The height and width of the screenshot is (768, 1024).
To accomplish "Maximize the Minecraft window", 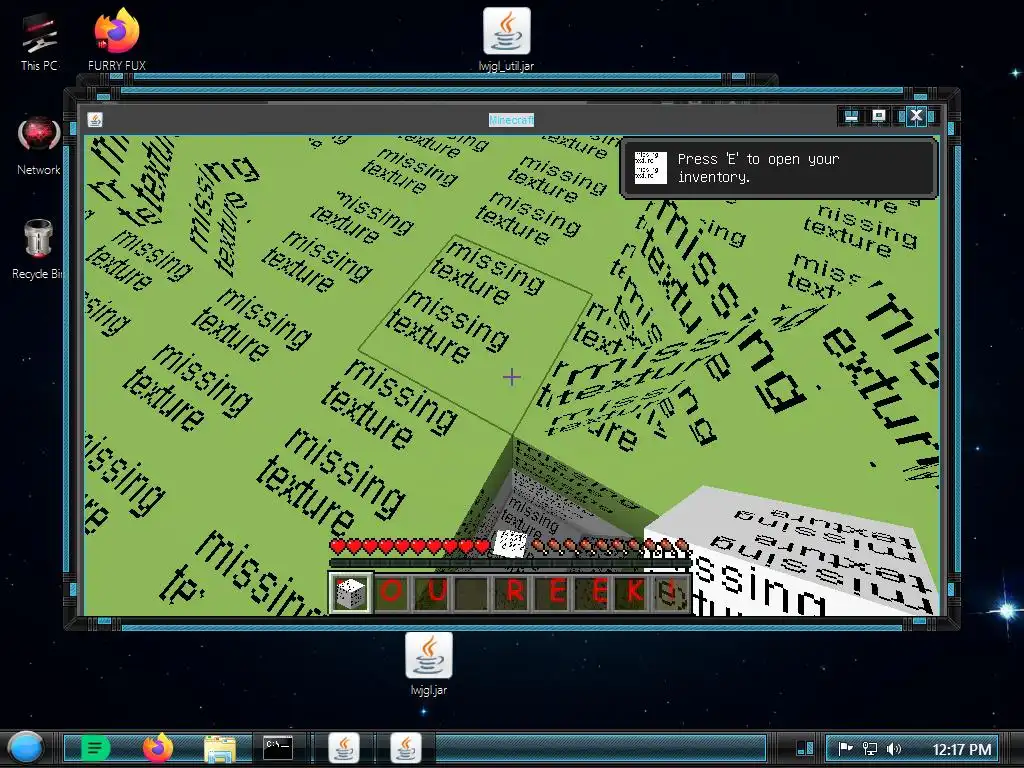I will tap(879, 116).
